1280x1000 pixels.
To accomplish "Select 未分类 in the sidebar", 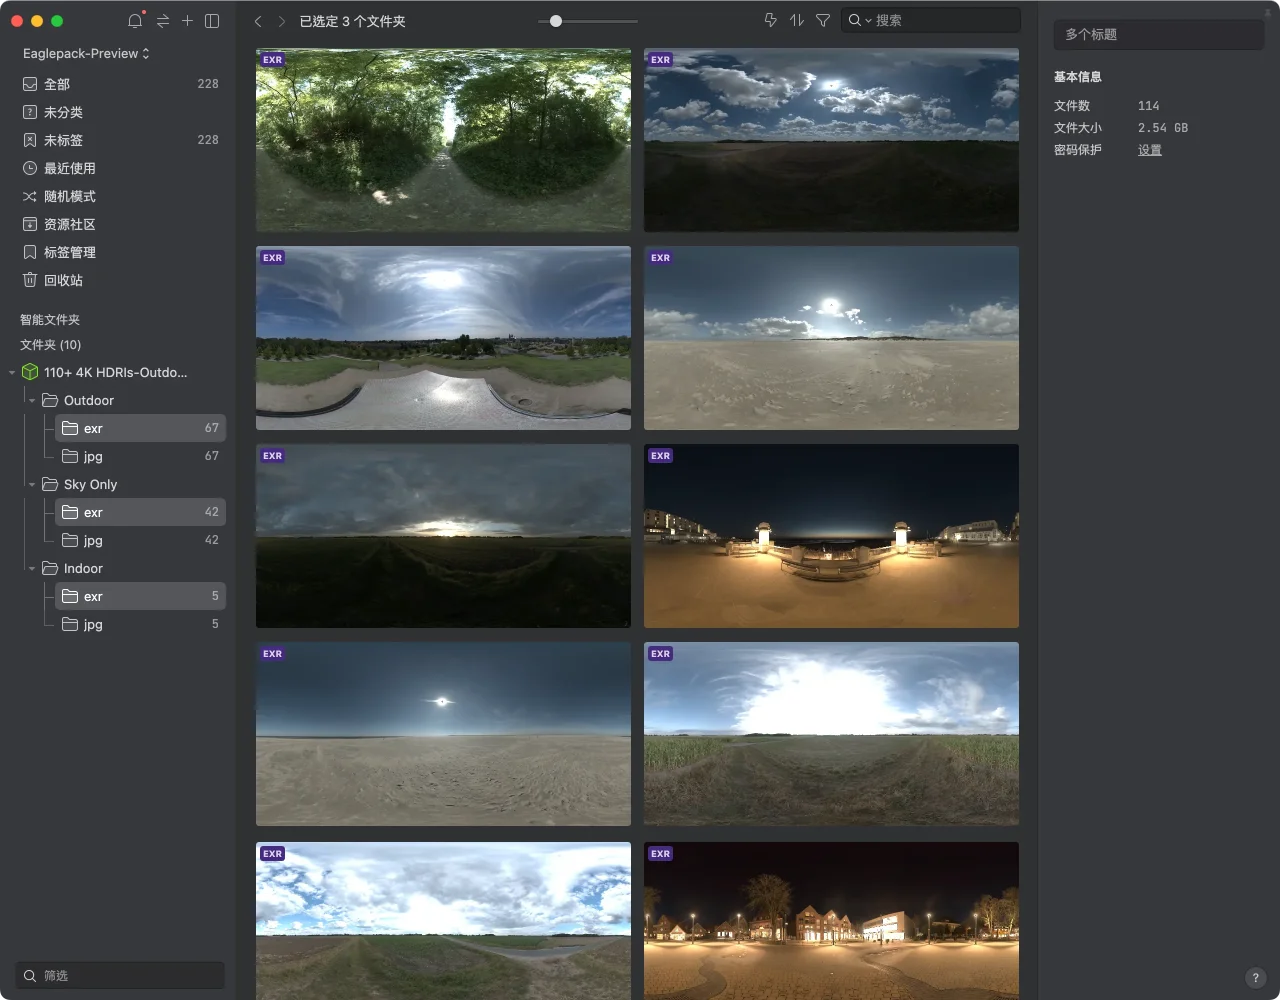I will point(120,112).
